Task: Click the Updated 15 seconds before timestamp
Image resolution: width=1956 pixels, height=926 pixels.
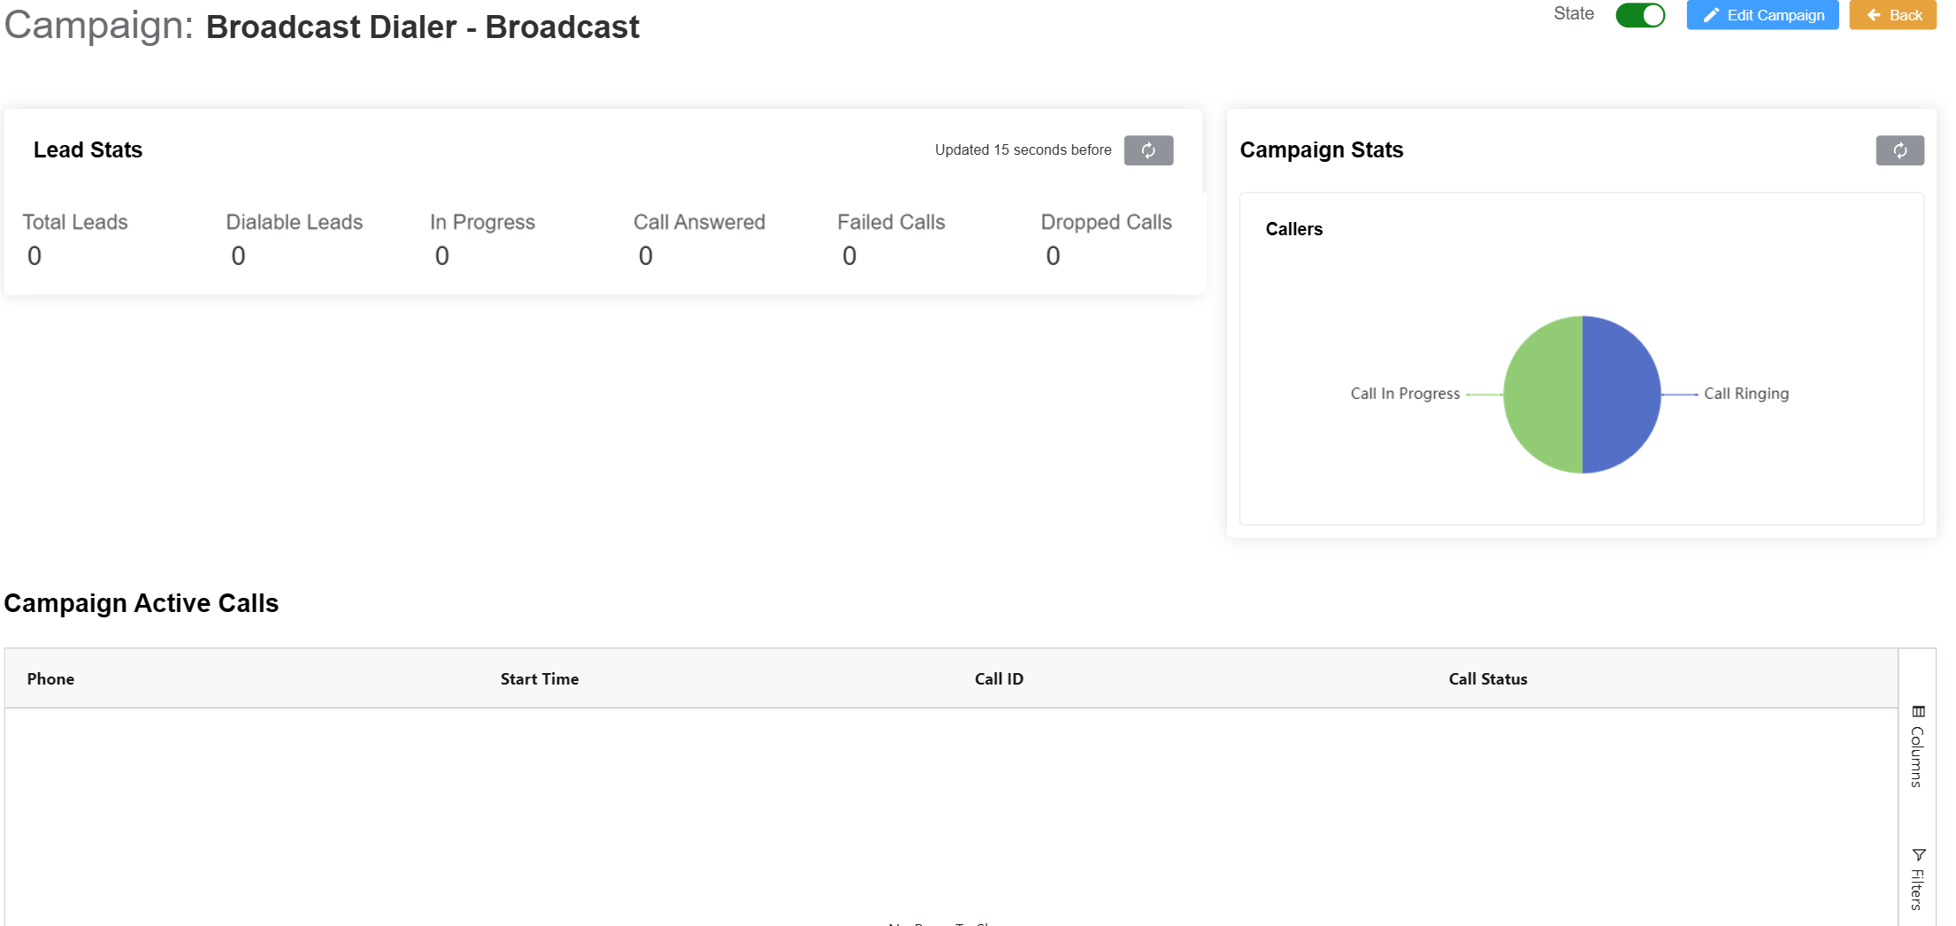Action: point(1023,150)
